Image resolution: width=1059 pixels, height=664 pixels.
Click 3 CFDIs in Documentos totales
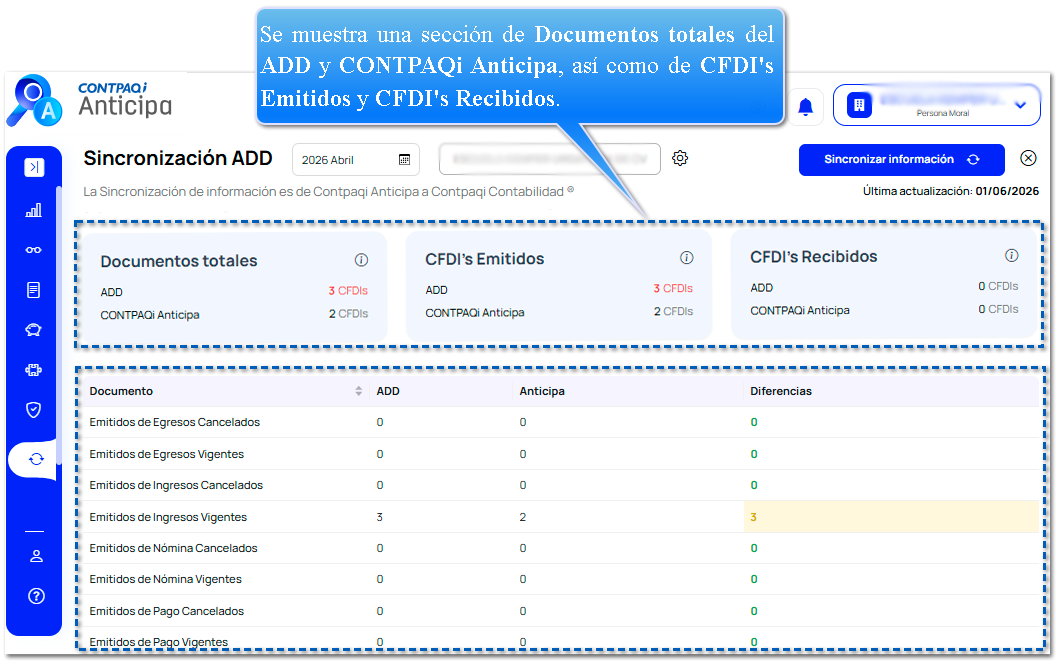point(348,290)
